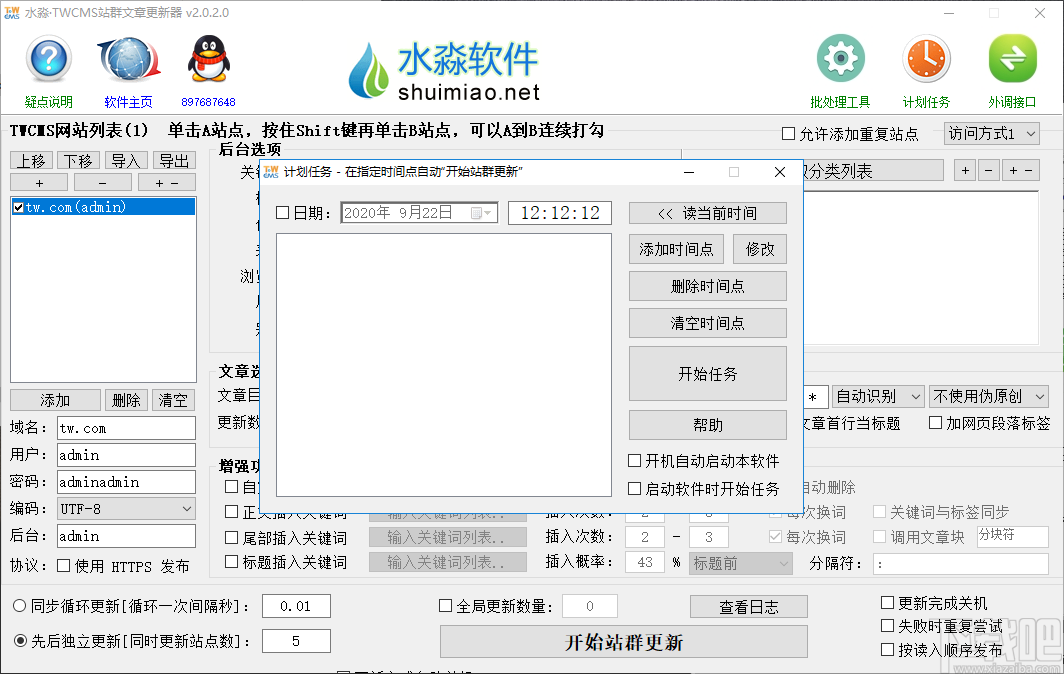Open 计划任务 using the clock icon
Screen dimensions: 1064x674
[x=926, y=58]
